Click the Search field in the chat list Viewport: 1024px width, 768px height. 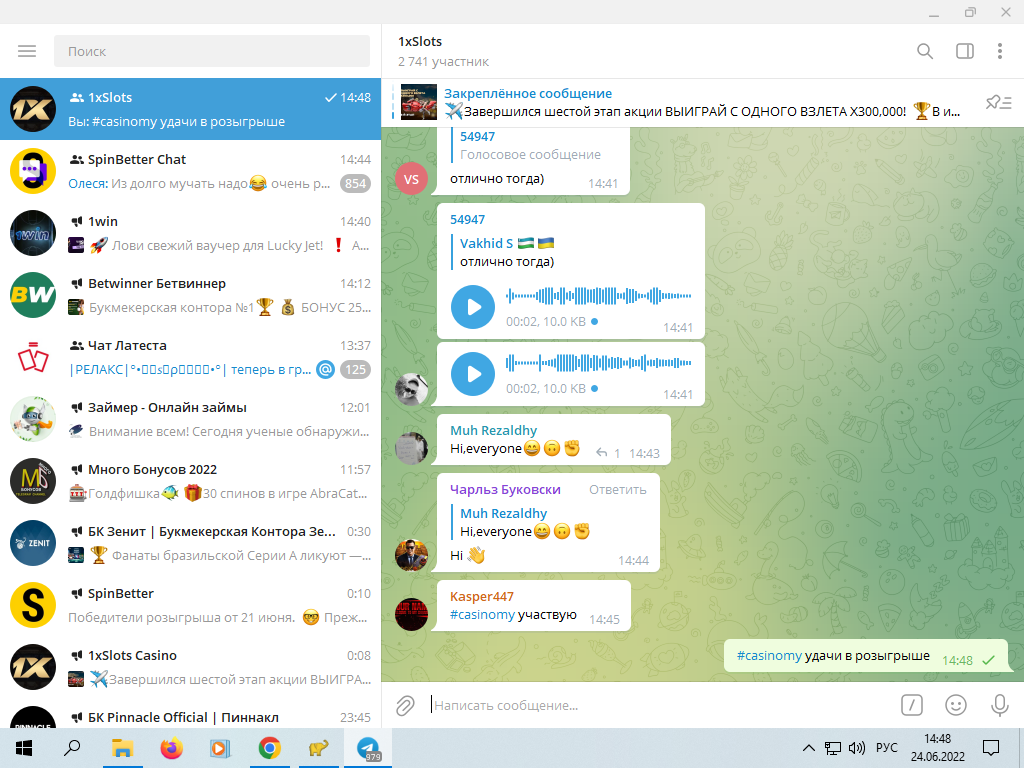[210, 51]
